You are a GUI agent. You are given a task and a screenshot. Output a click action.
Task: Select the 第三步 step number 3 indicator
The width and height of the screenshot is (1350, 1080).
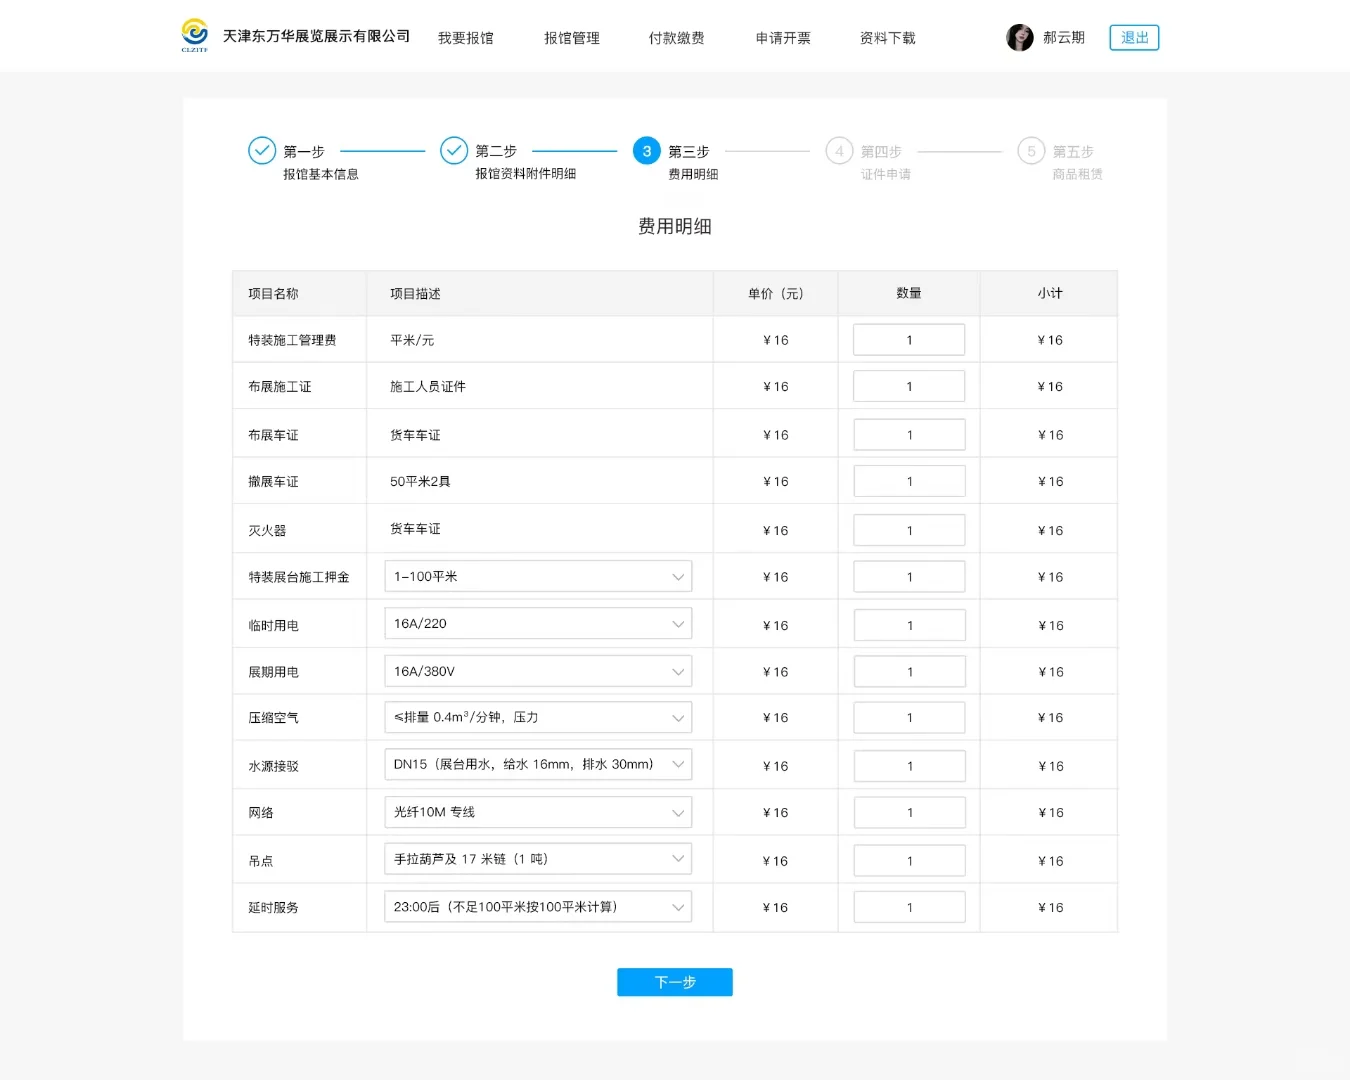(646, 150)
